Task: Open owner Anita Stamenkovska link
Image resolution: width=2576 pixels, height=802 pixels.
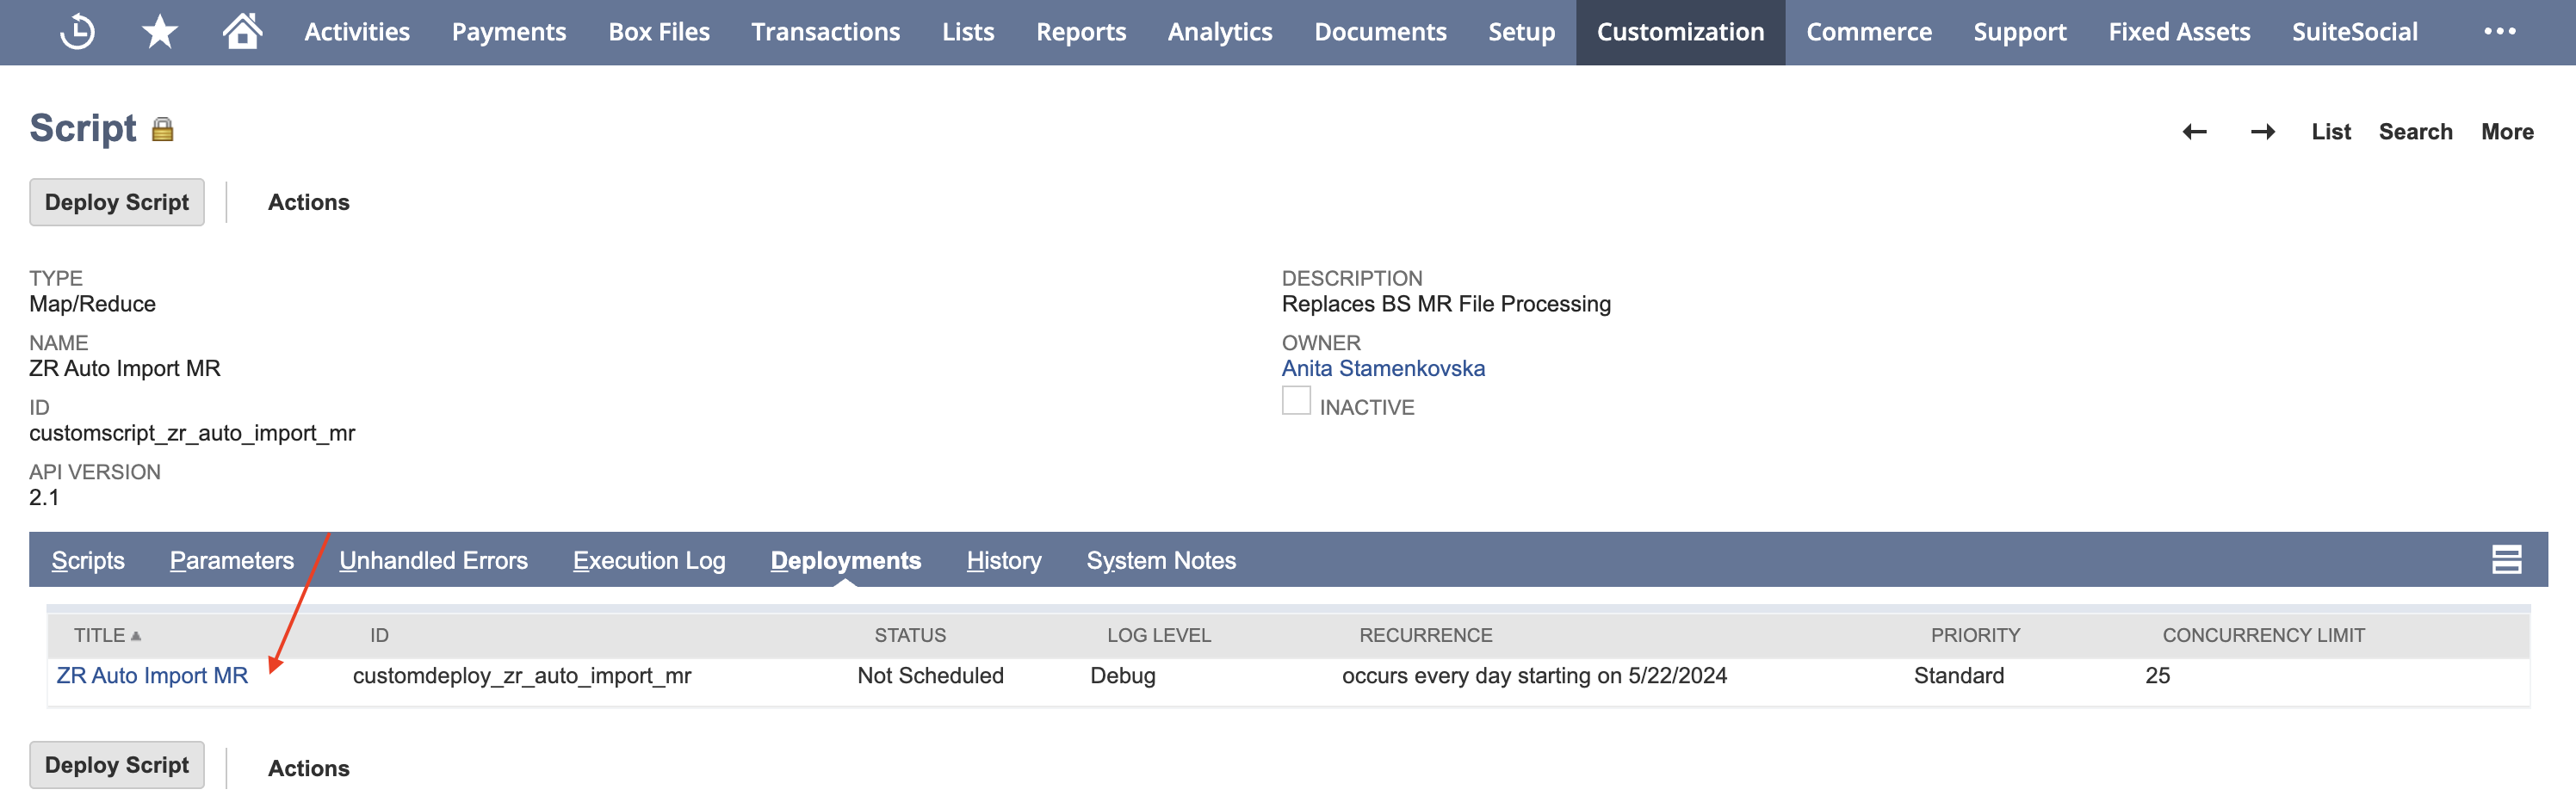Action: point(1383,368)
